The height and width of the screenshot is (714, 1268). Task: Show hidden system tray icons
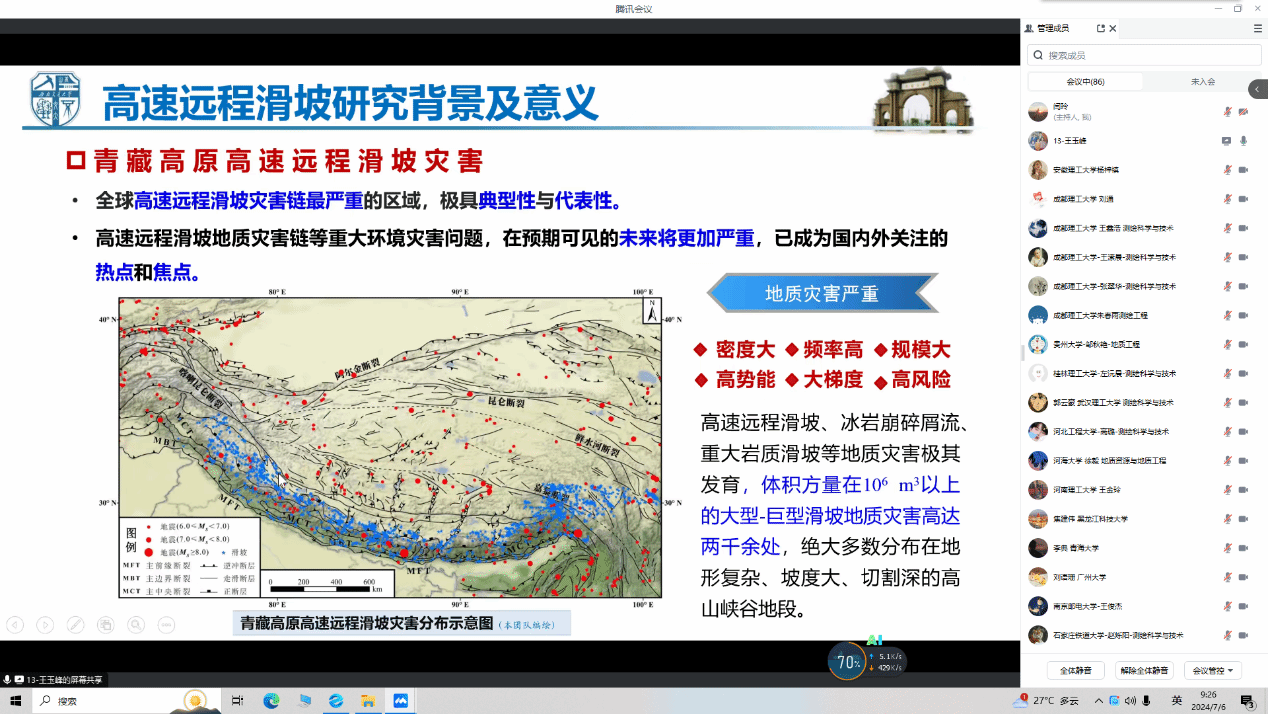click(1099, 701)
